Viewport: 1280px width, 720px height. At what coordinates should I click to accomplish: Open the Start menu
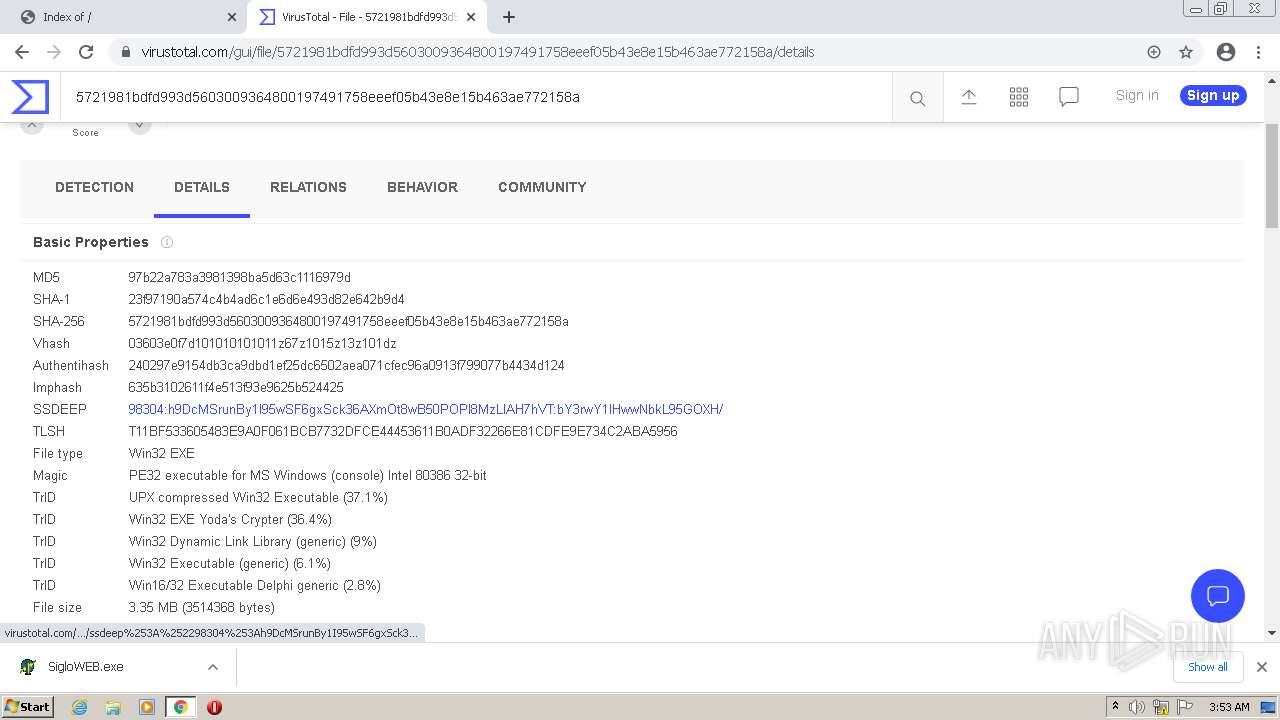[28, 707]
